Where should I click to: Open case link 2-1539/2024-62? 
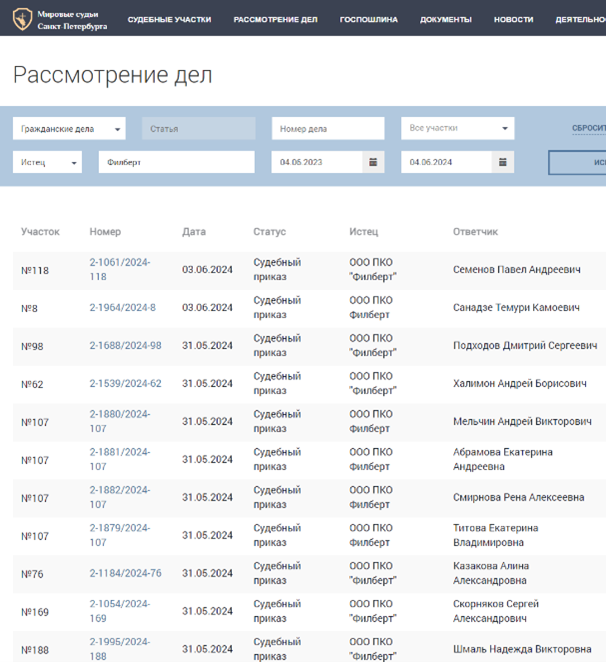(125, 384)
